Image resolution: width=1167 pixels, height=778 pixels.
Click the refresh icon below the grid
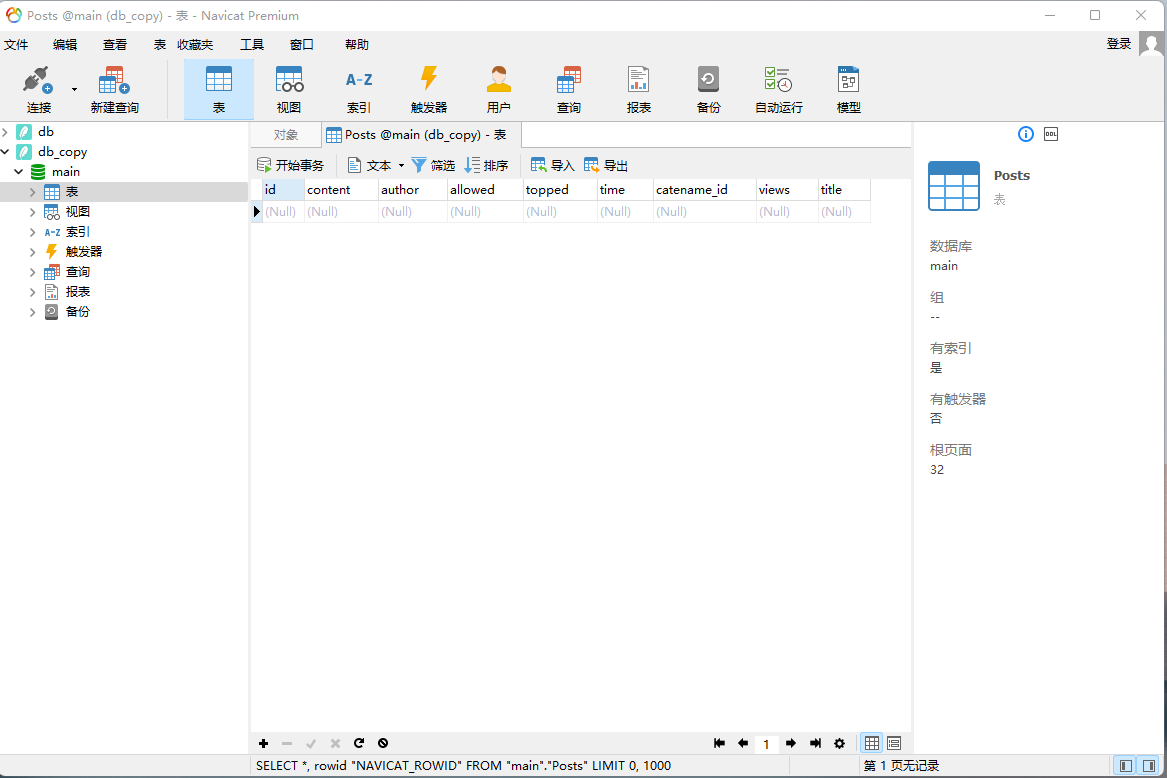pos(359,743)
